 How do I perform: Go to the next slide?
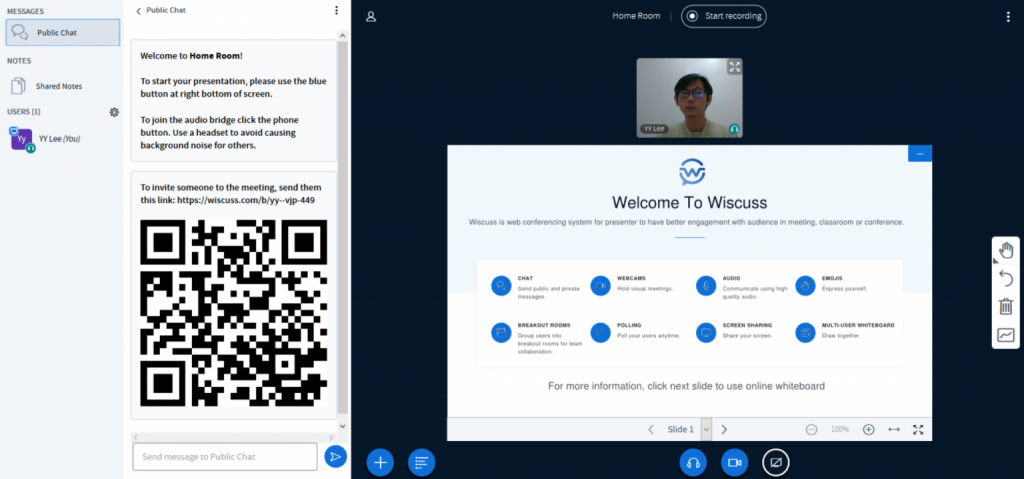(x=724, y=429)
